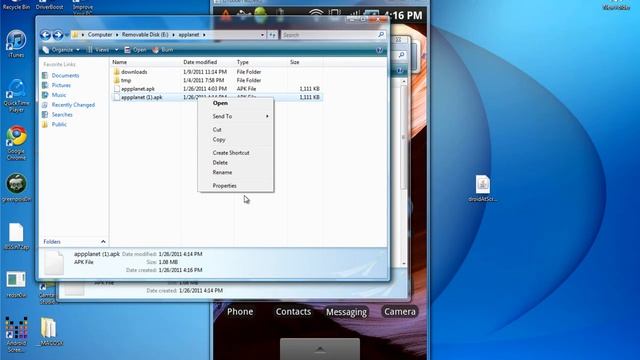Open recent pages dropdown beside Forward arrow
Viewport: 640px width, 360px height.
pyautogui.click(x=67, y=36)
